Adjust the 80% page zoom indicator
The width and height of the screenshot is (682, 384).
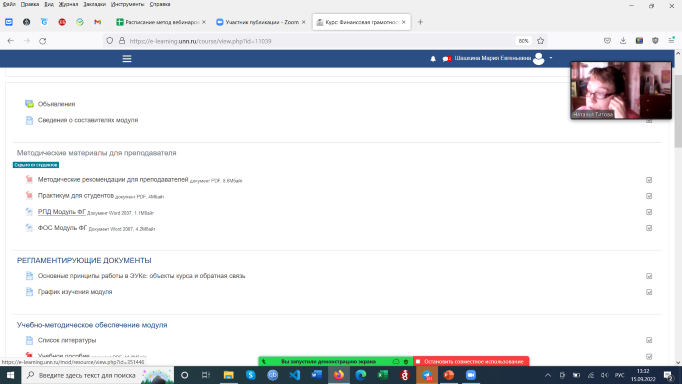[523, 41]
